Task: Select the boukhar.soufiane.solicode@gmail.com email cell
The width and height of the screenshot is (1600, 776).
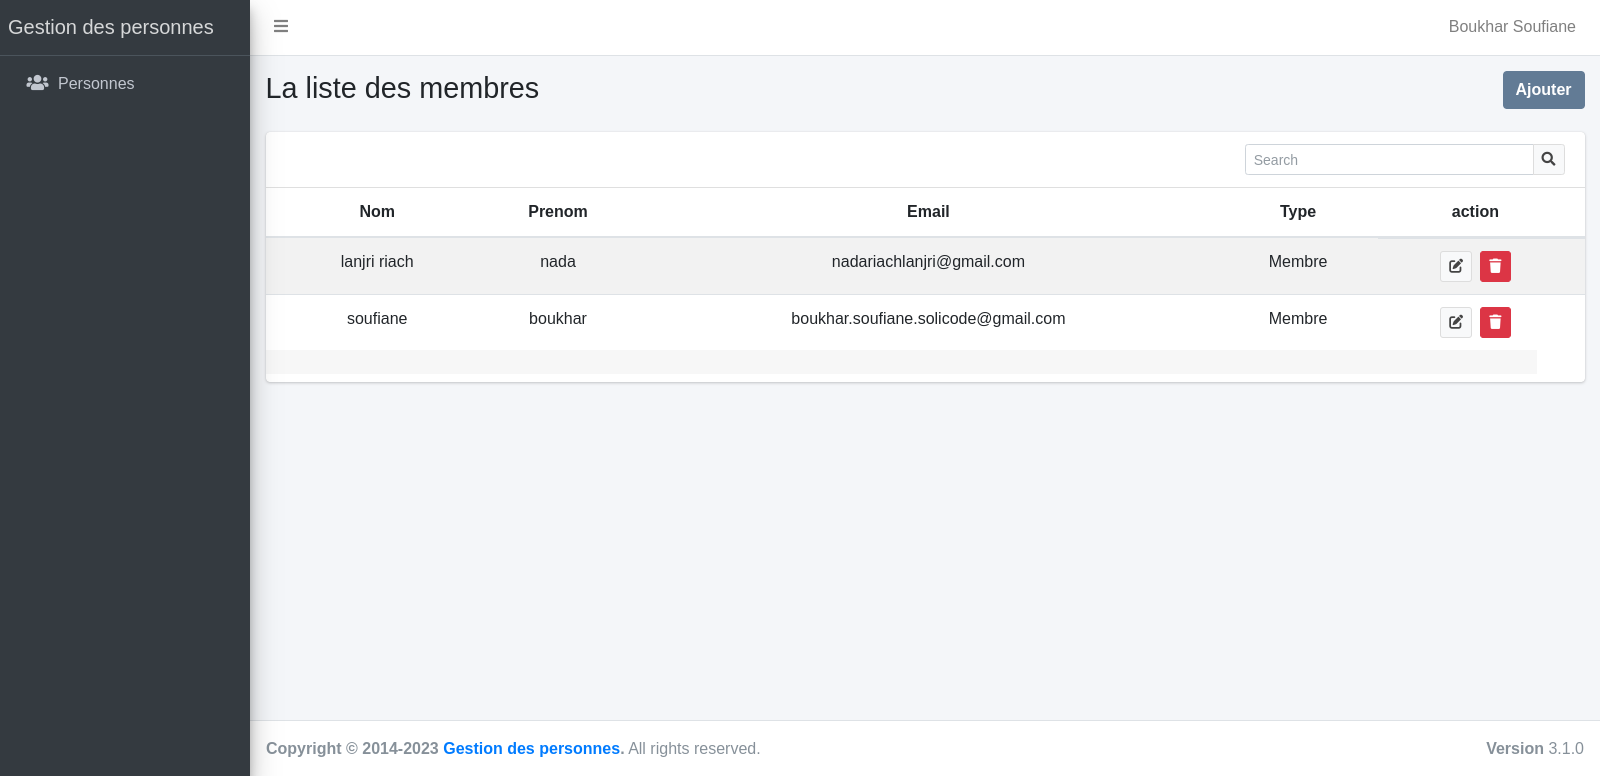Action: tap(927, 319)
